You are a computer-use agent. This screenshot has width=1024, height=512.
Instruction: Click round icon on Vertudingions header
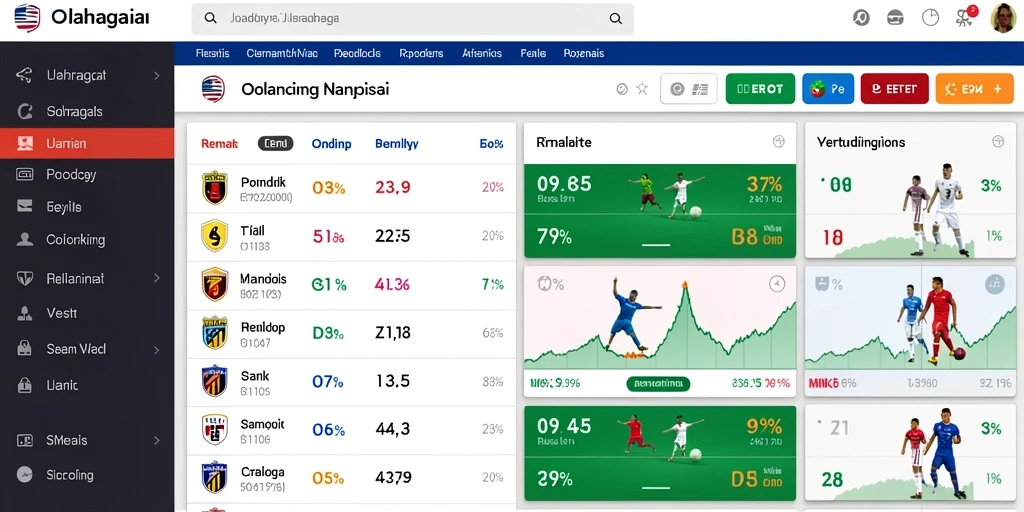[997, 141]
